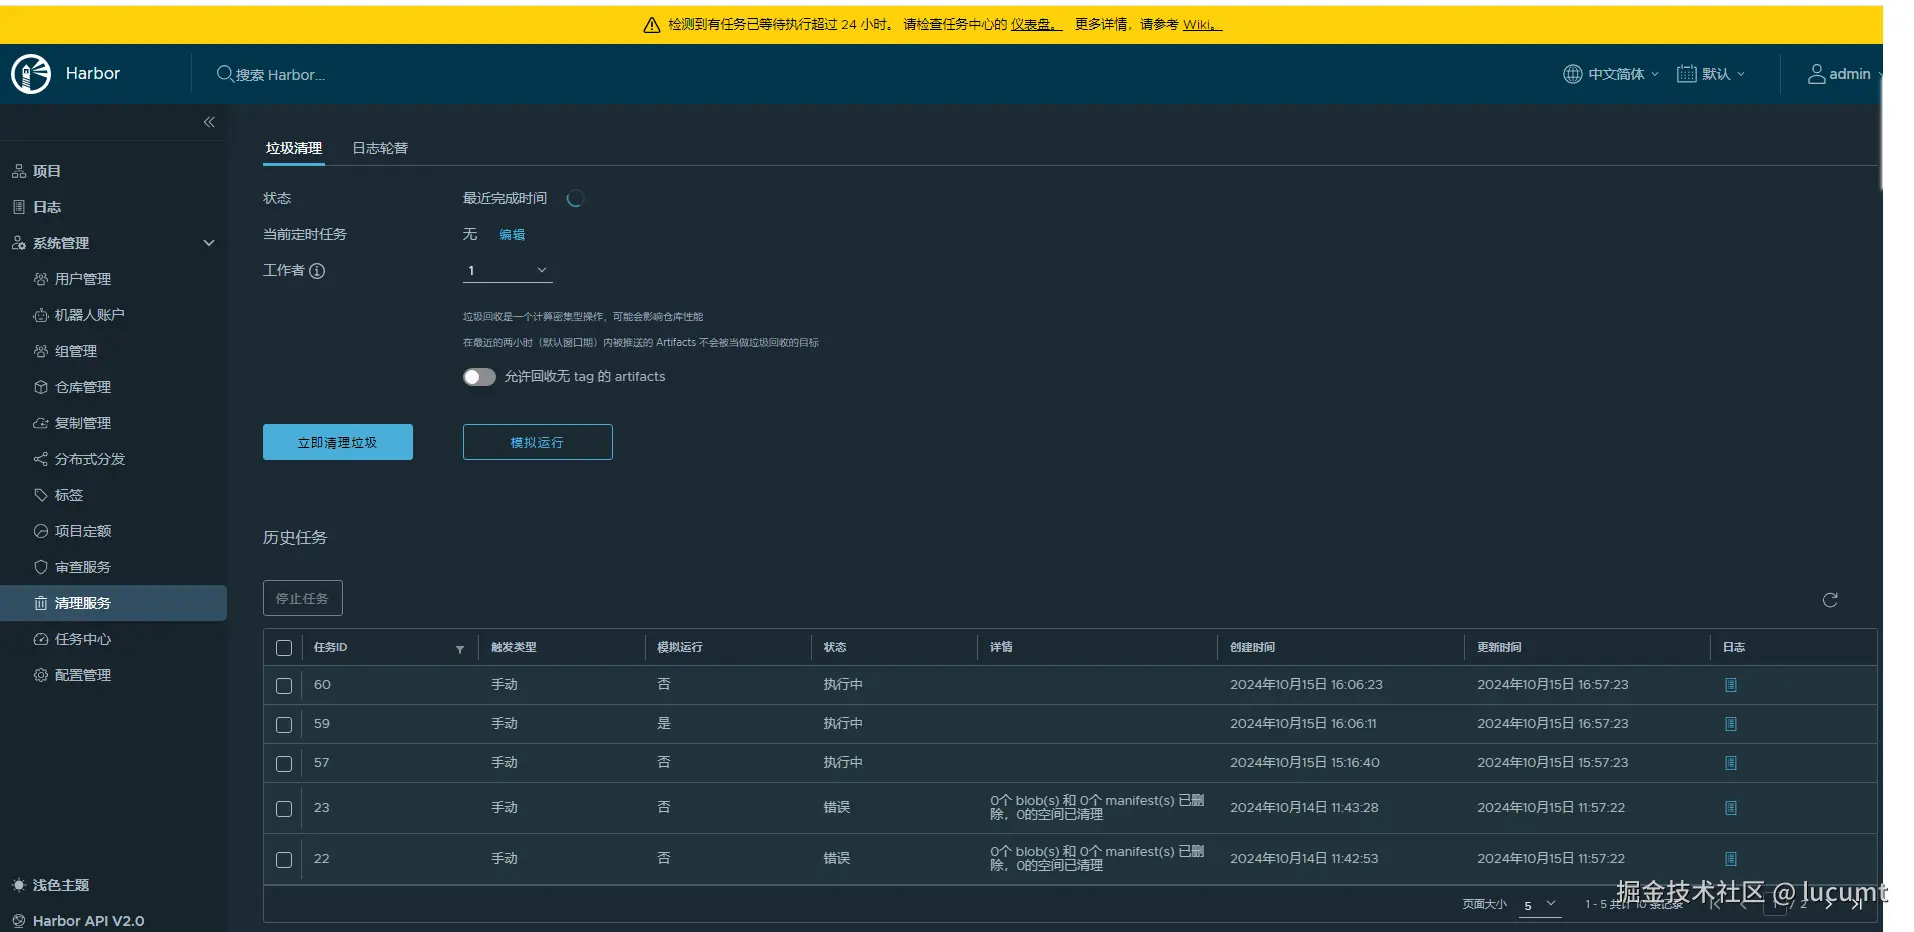Open the 默认 date format dropdown

click(x=1711, y=74)
